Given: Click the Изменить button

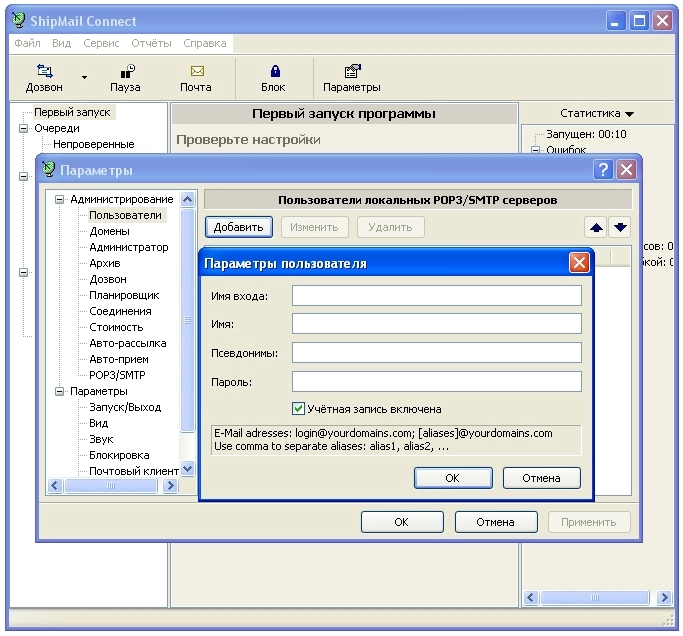Looking at the screenshot, I should pos(314,227).
